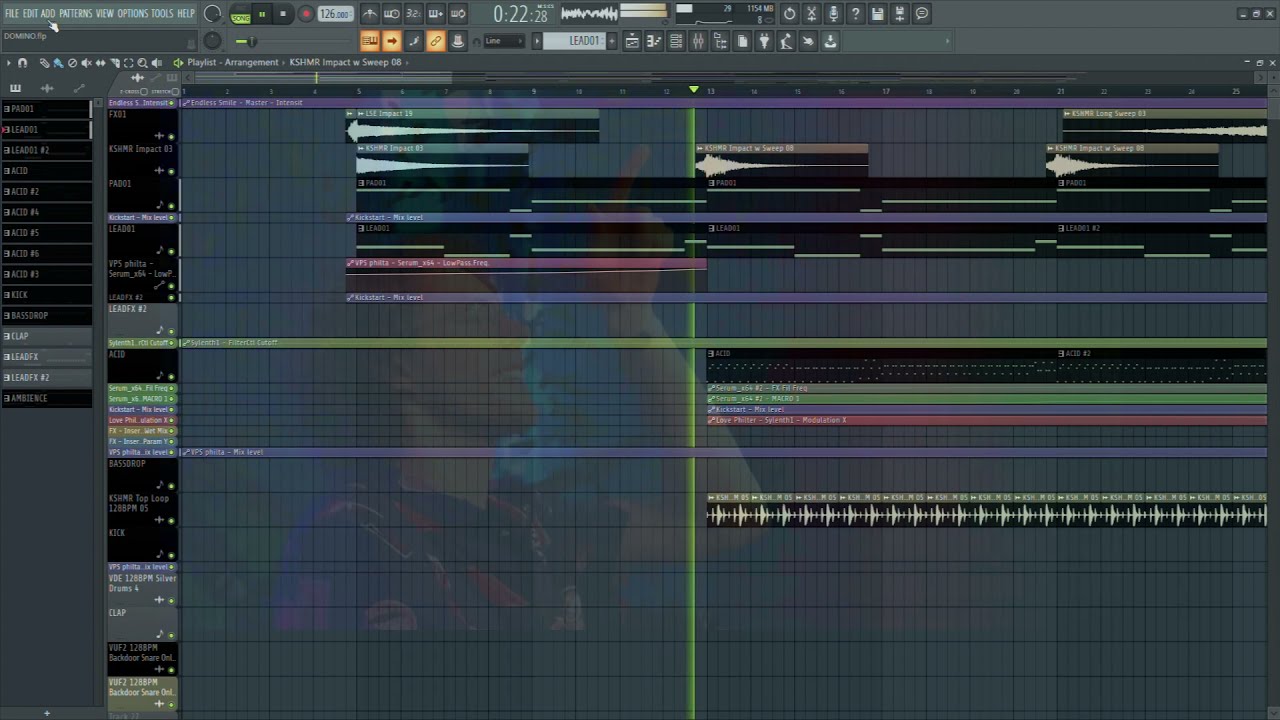The image size is (1280, 720).
Task: Mute the LEAD01 track via green LED
Action: [171, 251]
